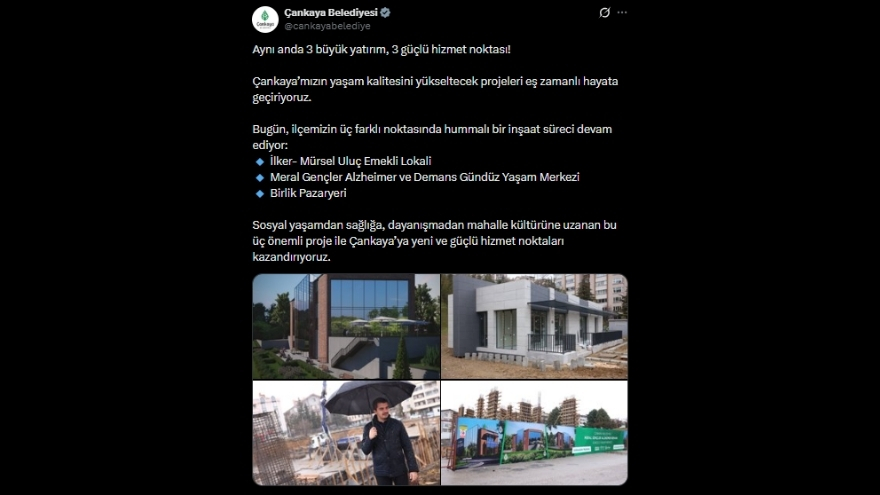Click diamond bullet beside Birlik Pazaryeri

pyautogui.click(x=260, y=194)
